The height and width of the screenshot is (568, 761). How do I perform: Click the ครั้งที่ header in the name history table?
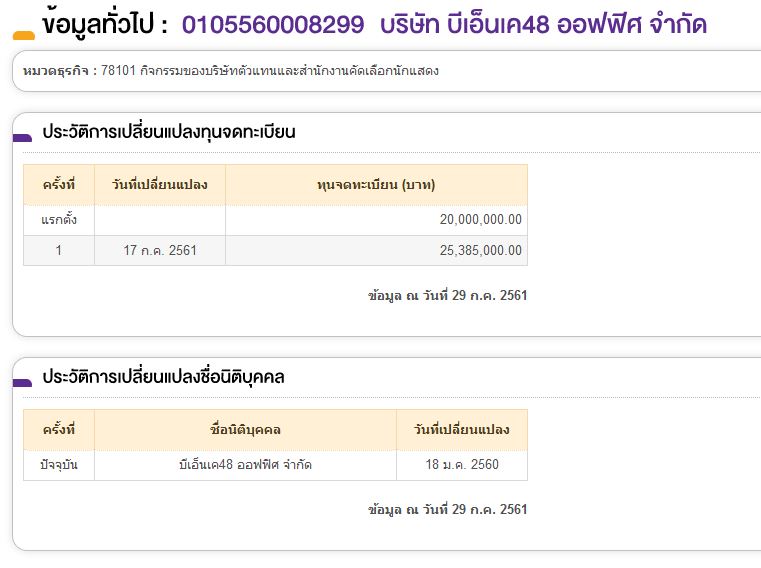59,430
